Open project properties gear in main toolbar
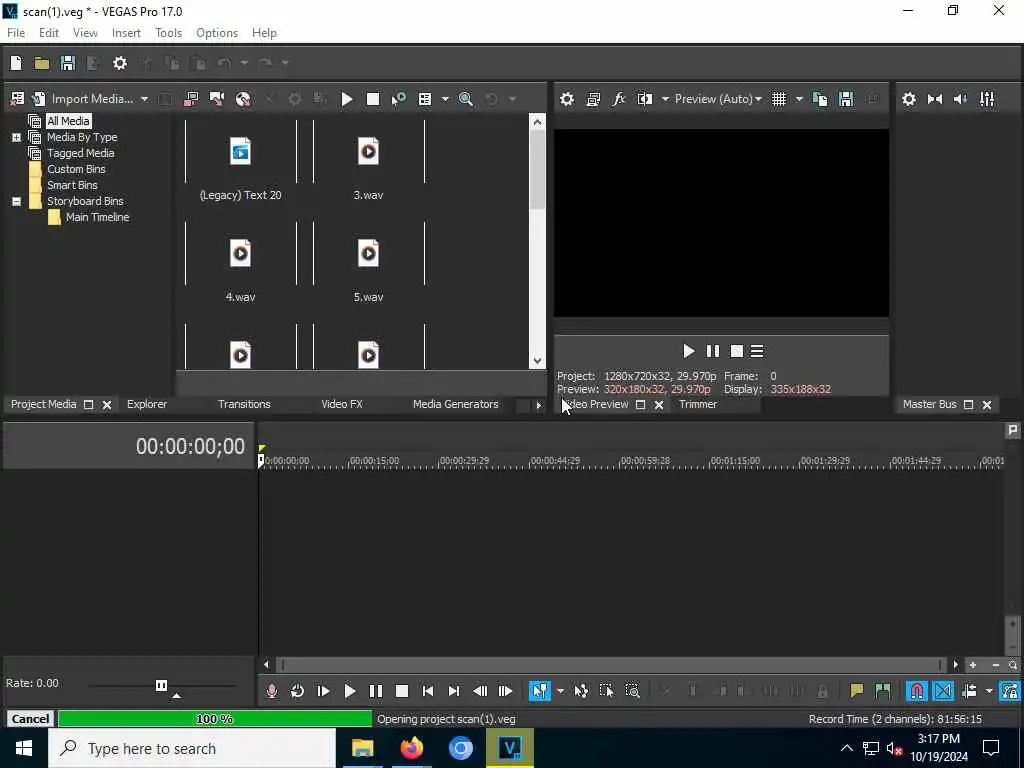 [x=120, y=63]
